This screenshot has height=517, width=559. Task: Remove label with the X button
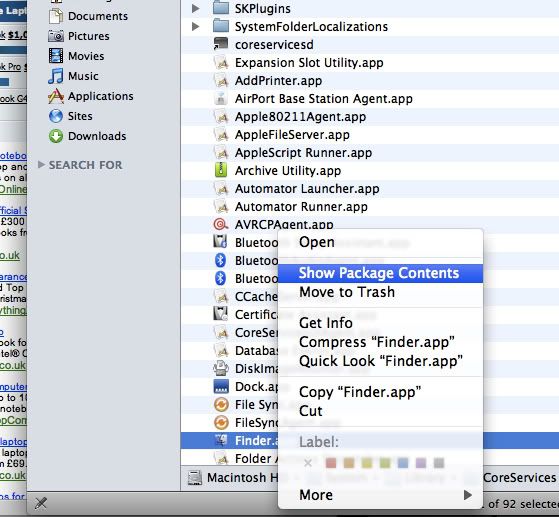[x=308, y=463]
